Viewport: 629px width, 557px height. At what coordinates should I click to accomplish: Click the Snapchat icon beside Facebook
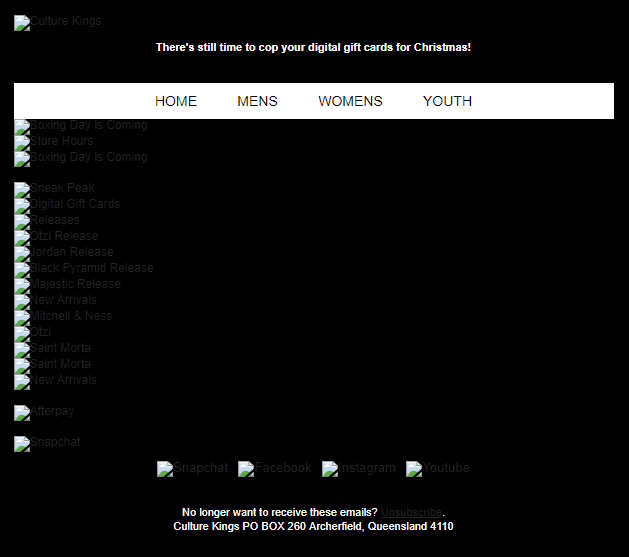point(192,468)
